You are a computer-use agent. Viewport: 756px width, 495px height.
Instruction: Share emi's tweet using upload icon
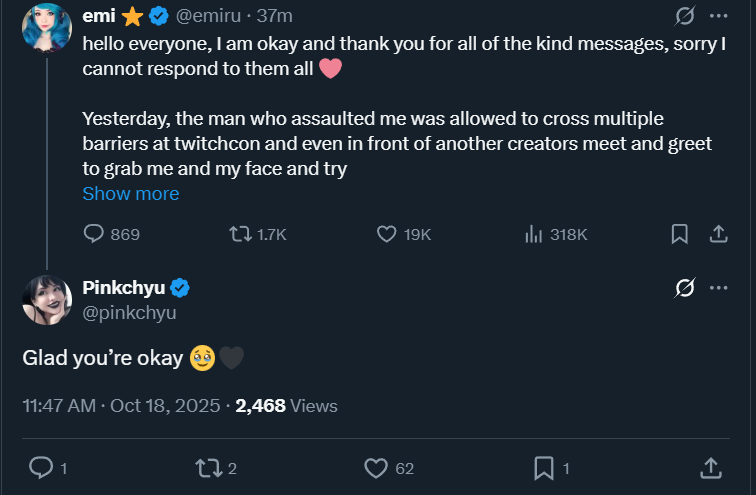coord(717,234)
